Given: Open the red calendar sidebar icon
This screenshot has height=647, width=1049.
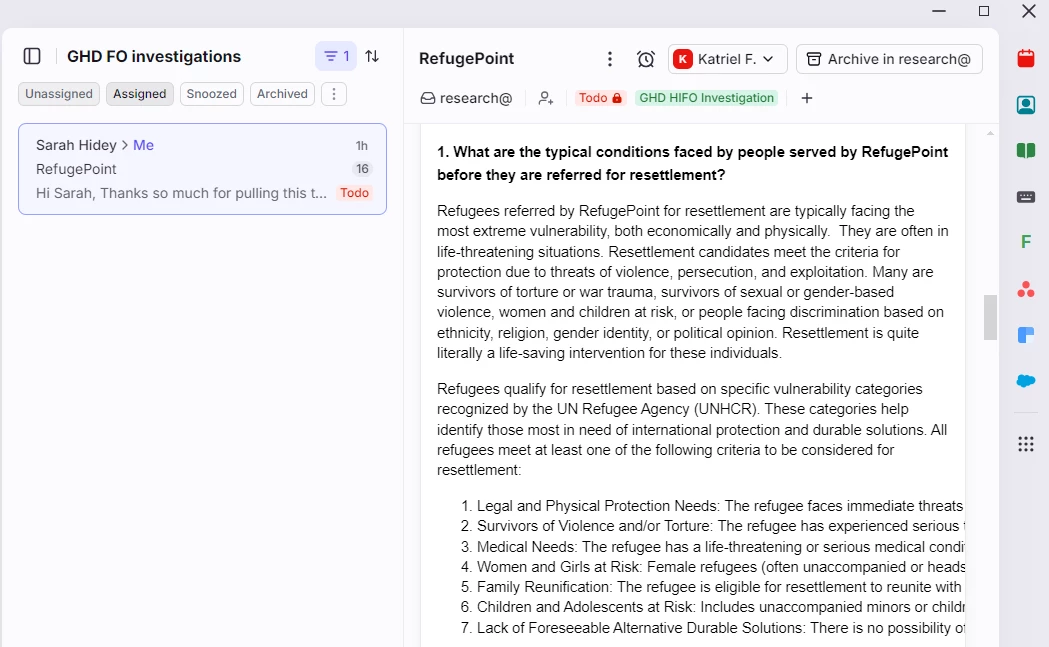Looking at the screenshot, I should (x=1026, y=58).
